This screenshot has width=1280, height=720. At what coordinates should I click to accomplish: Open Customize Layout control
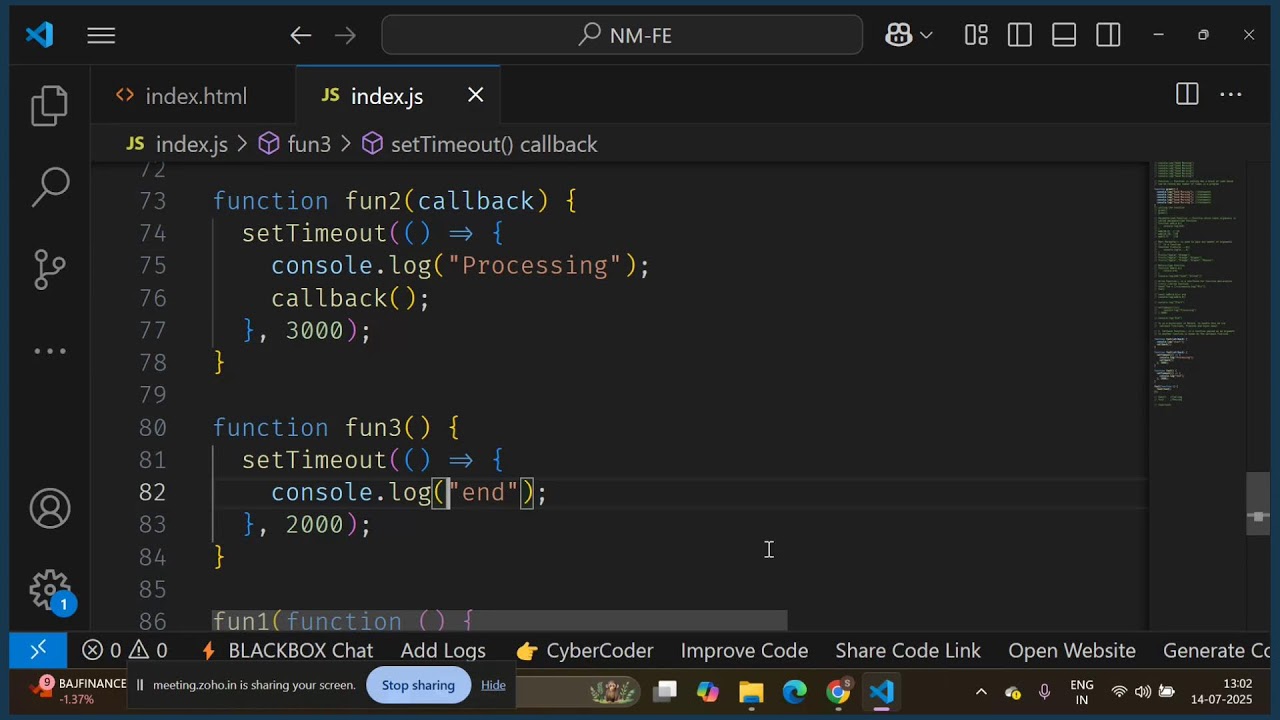pyautogui.click(x=976, y=35)
